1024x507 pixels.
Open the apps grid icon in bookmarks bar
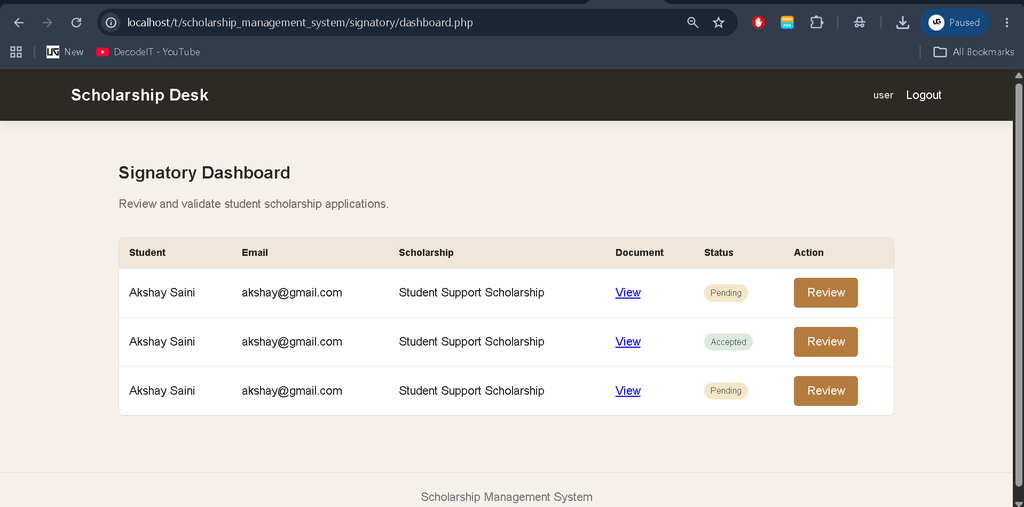[16, 52]
